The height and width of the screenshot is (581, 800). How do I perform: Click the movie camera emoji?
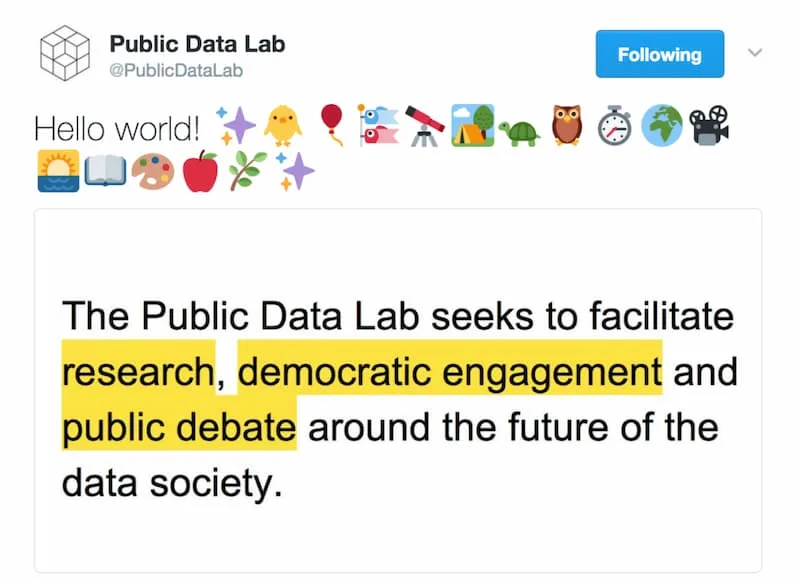710,126
